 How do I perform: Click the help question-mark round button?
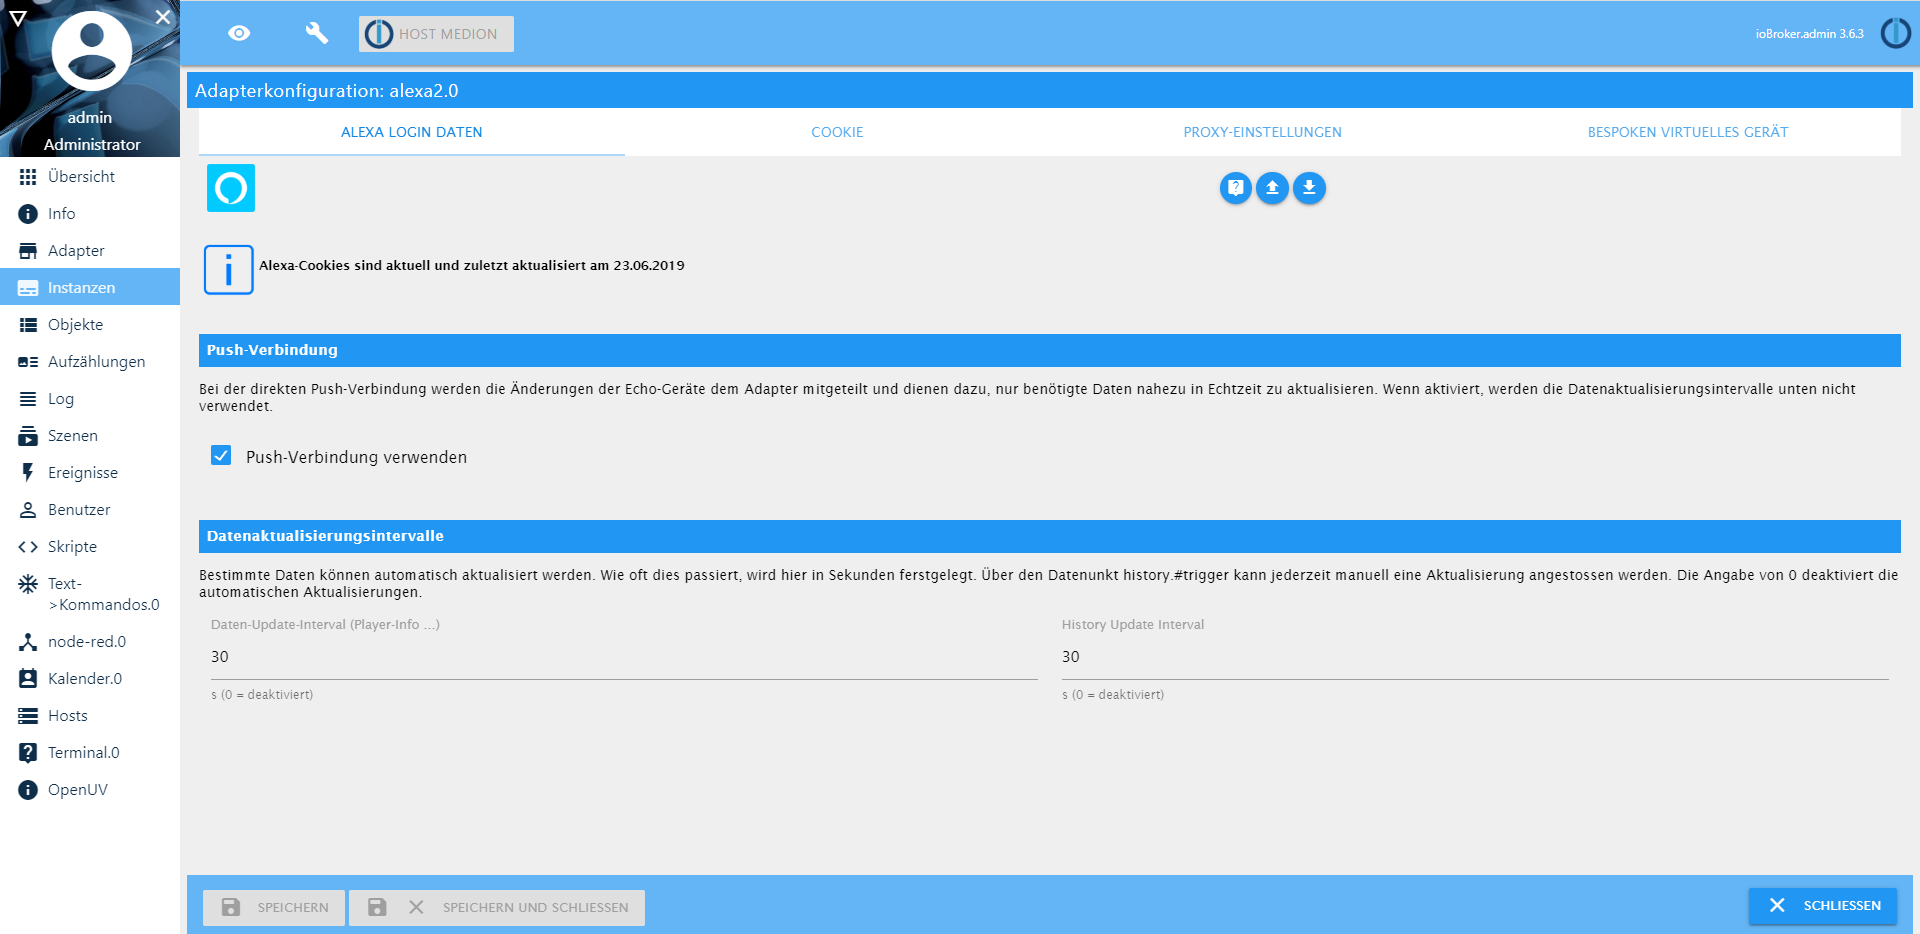click(1236, 188)
